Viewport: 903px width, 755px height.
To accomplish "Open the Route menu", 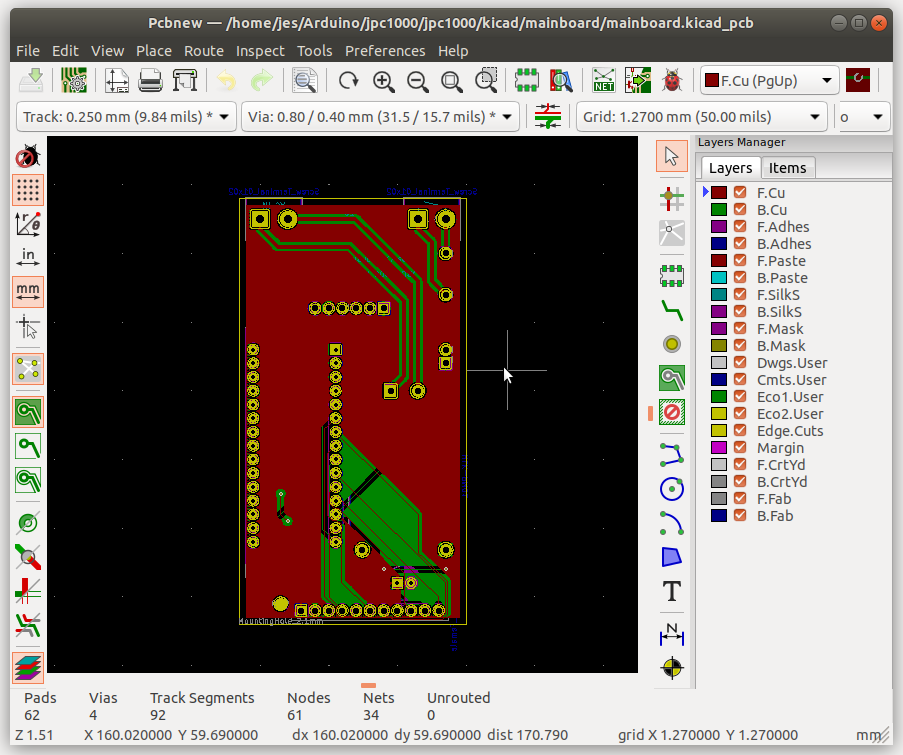I will (x=203, y=50).
